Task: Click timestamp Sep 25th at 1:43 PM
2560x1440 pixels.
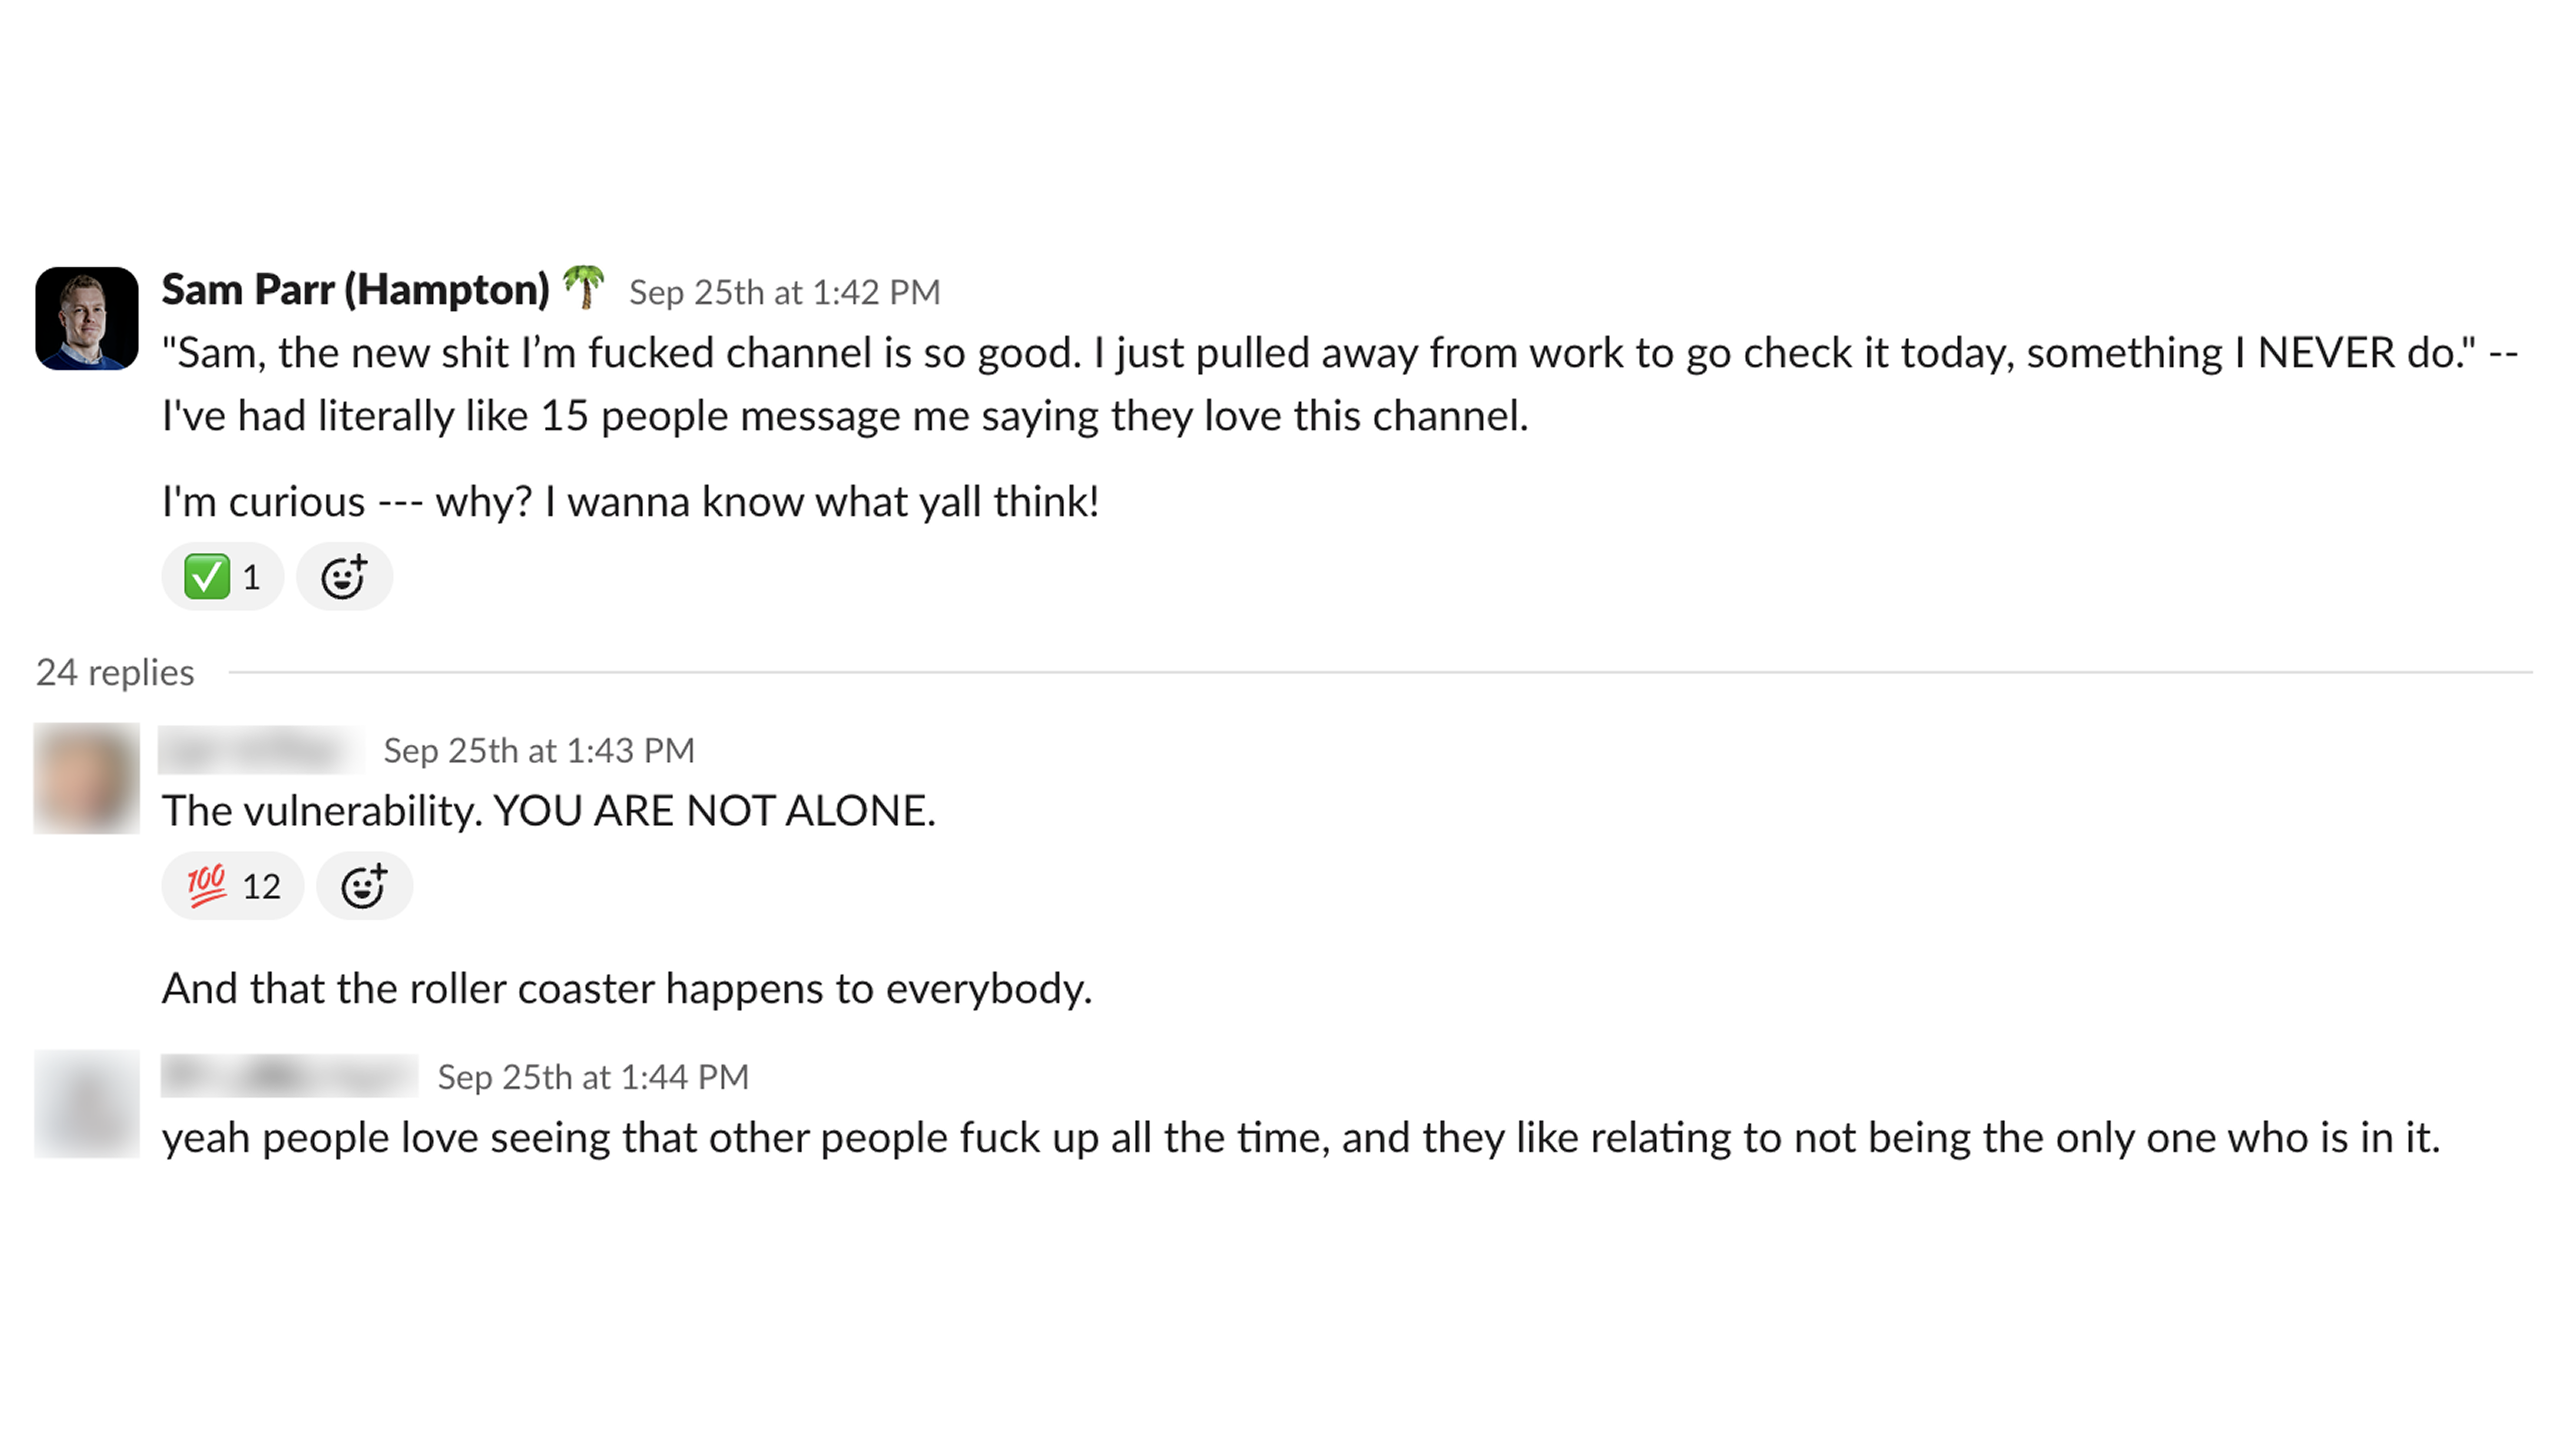Action: [x=538, y=750]
